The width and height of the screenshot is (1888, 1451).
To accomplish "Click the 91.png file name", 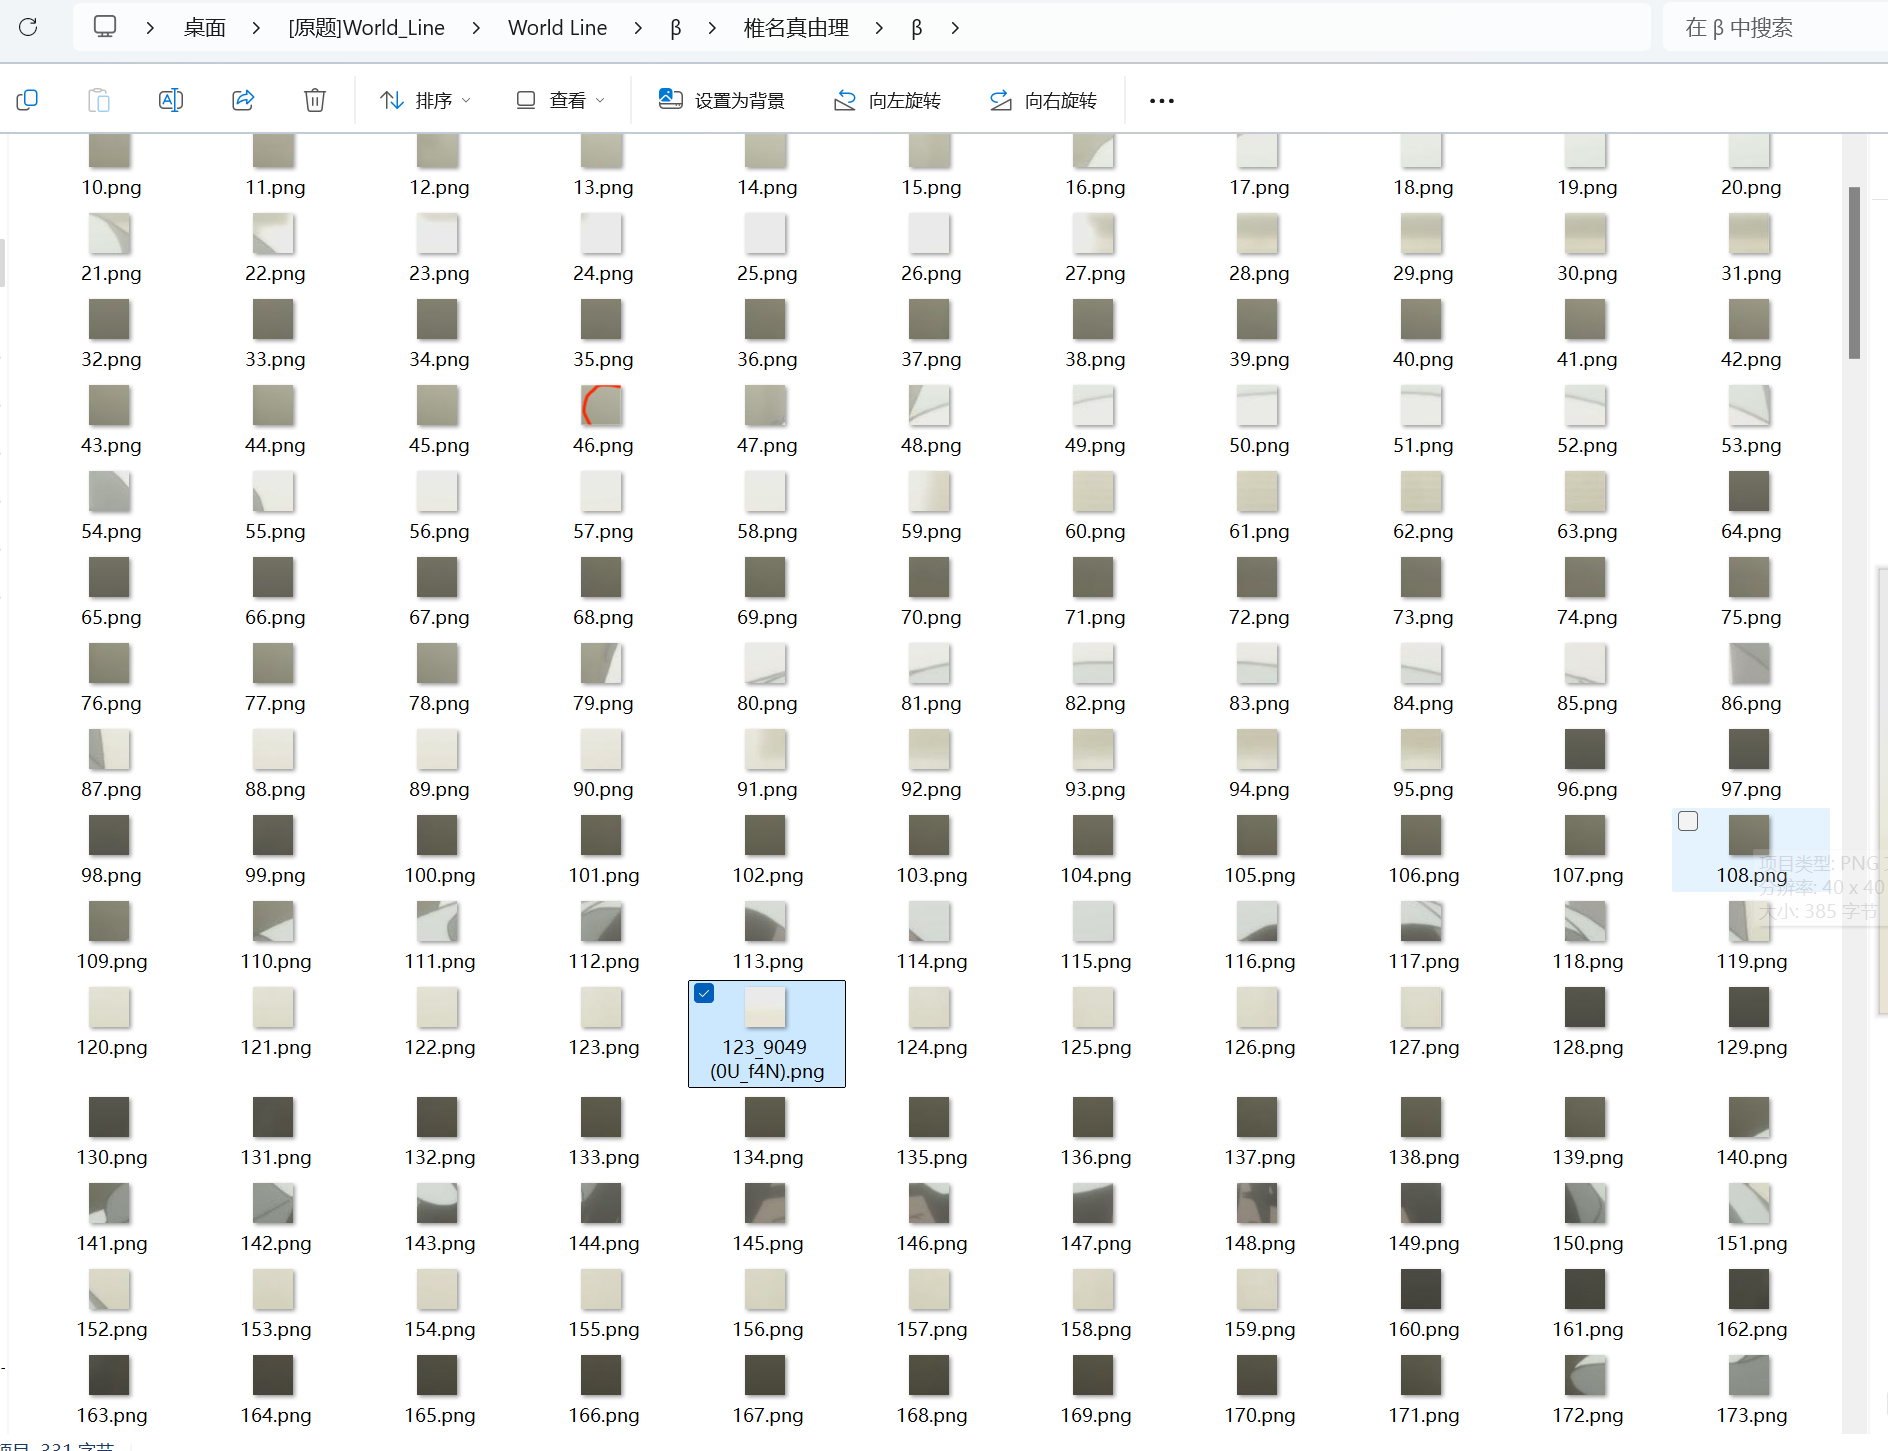I will point(767,789).
